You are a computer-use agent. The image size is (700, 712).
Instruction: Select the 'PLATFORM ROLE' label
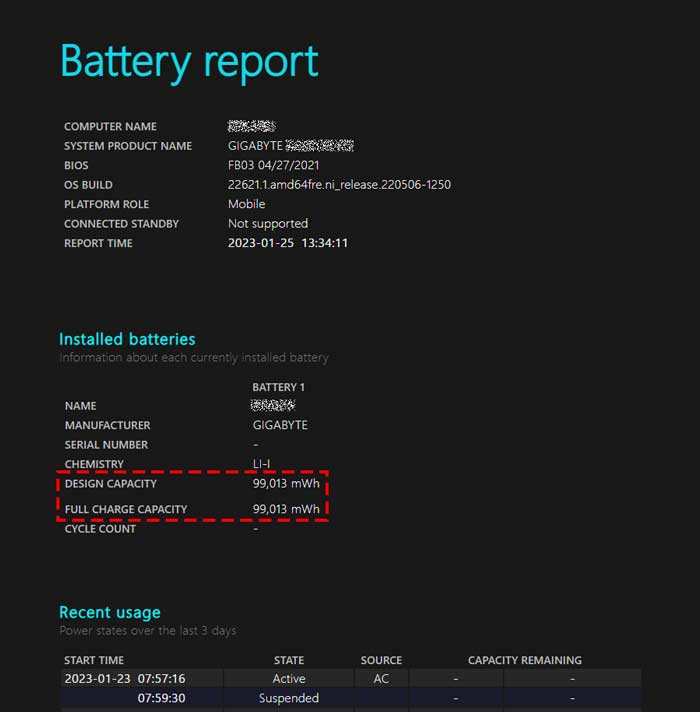(x=107, y=205)
